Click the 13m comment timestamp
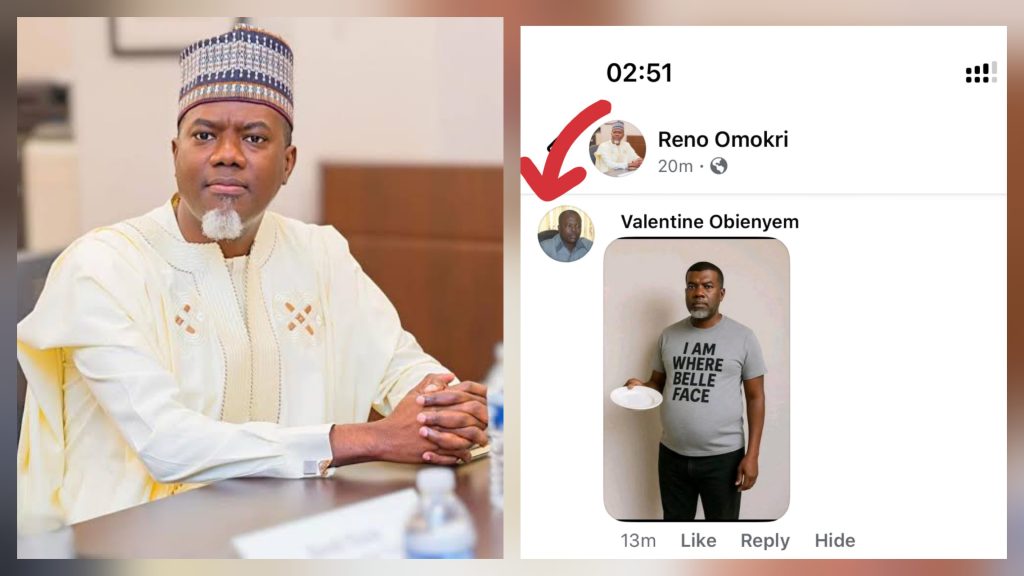The width and height of the screenshot is (1024, 576). tap(638, 541)
